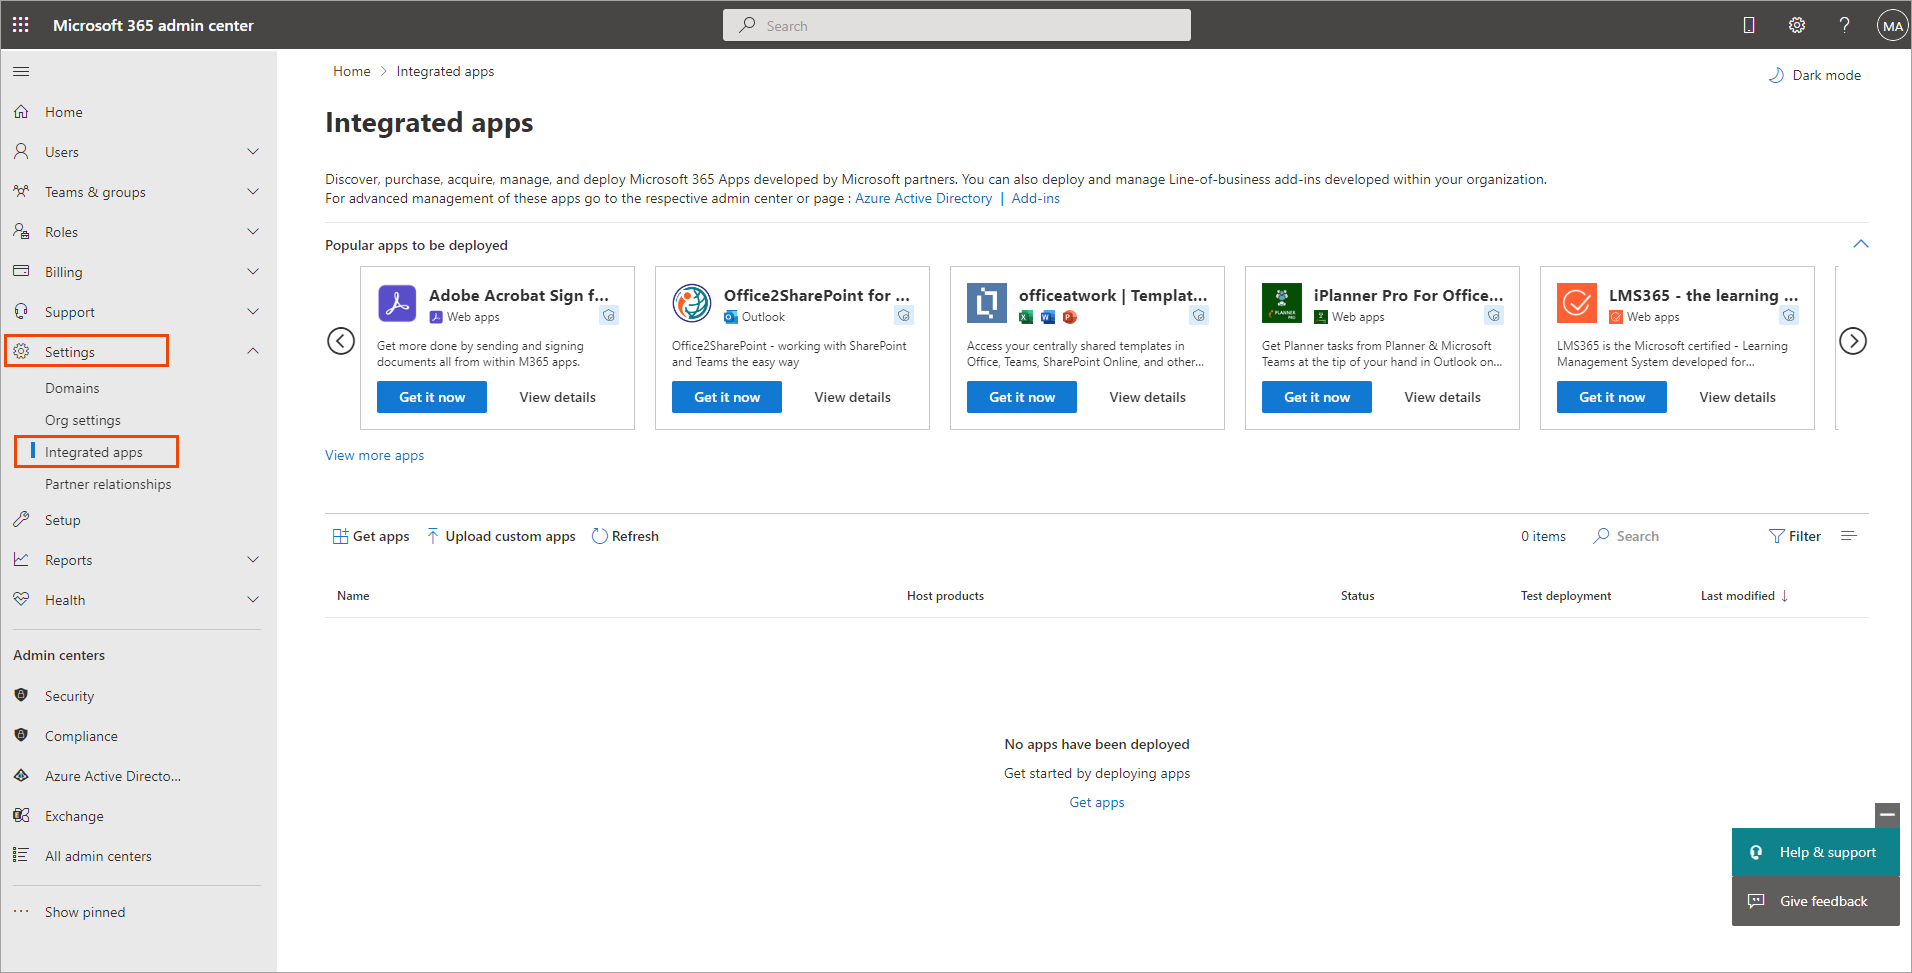Image resolution: width=1912 pixels, height=973 pixels.
Task: Open the settings gear in the top bar
Action: click(x=1797, y=24)
